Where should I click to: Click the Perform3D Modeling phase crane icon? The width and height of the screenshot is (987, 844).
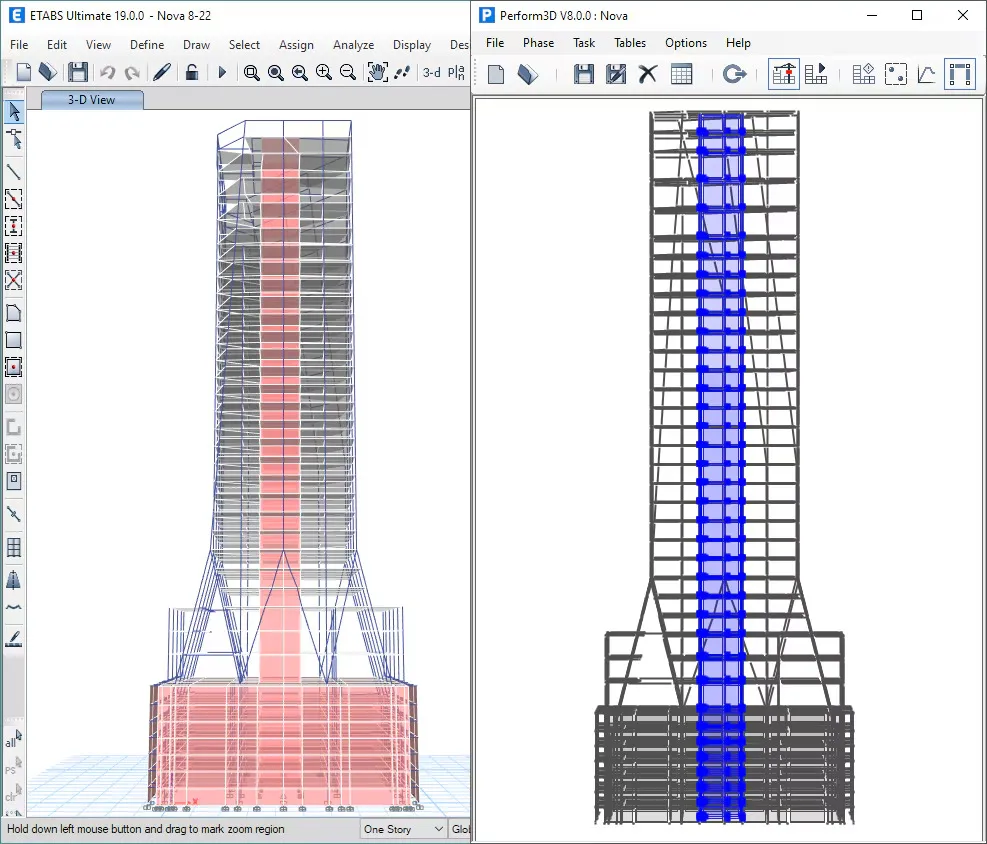point(784,74)
